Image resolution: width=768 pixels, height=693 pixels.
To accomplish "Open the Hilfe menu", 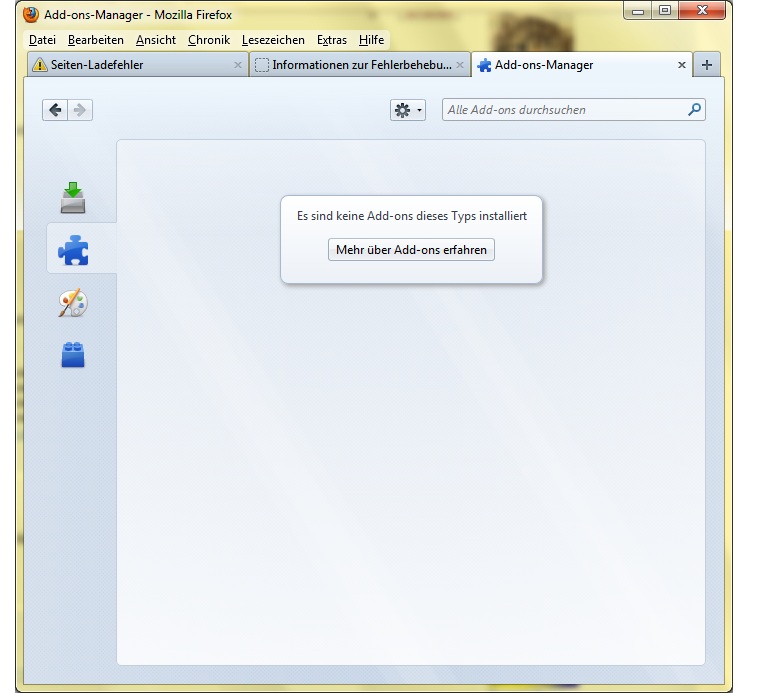I will [371, 40].
